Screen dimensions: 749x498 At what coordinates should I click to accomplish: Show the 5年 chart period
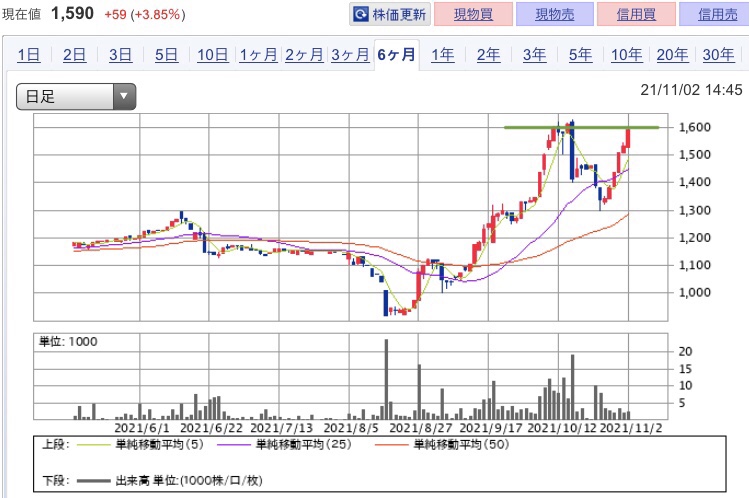580,55
